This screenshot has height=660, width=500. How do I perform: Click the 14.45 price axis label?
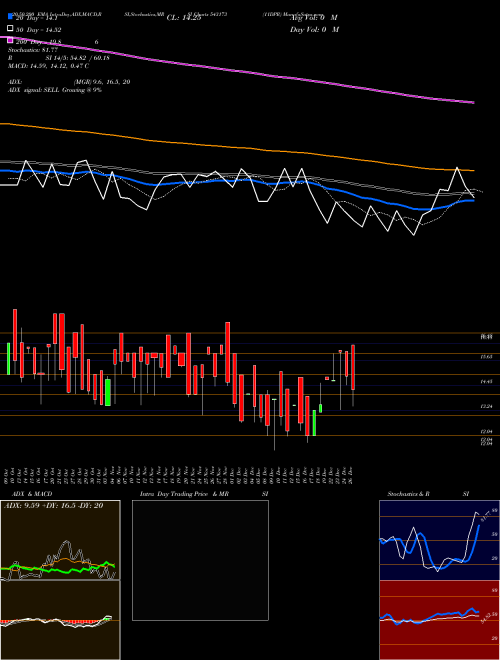pyautogui.click(x=486, y=381)
